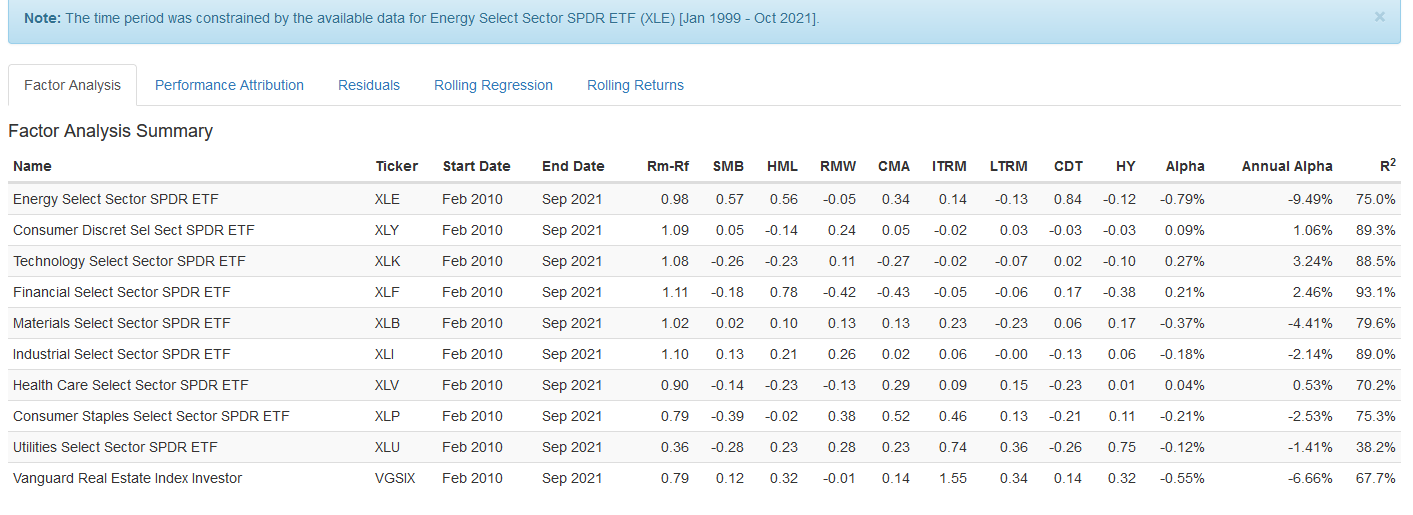Image resolution: width=1413 pixels, height=515 pixels.
Task: Open the Residuals tab
Action: [x=369, y=85]
